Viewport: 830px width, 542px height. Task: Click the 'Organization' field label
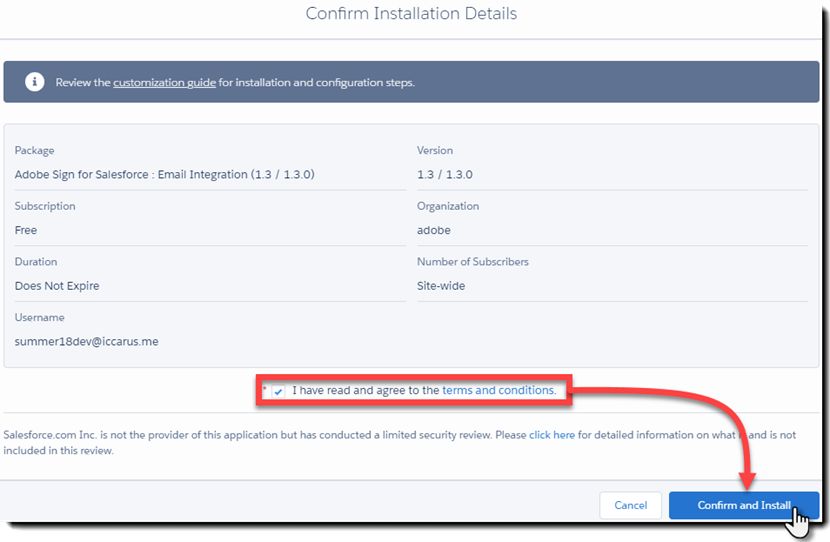[x=448, y=206]
